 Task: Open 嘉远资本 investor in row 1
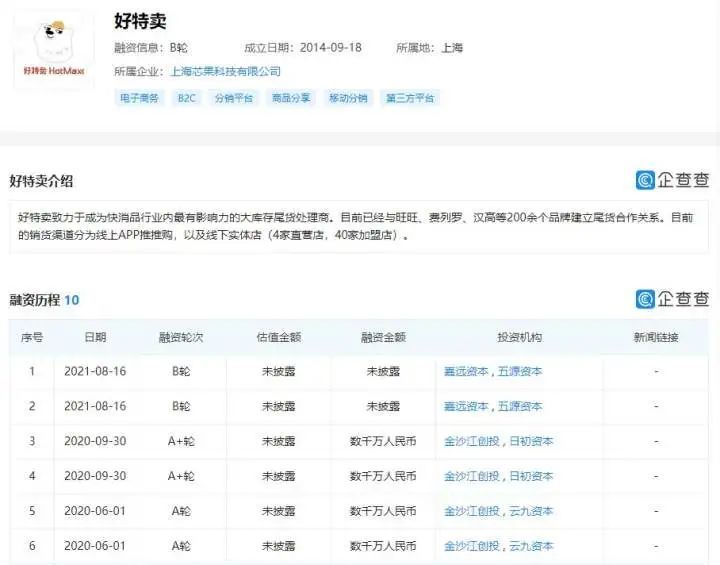pos(466,371)
